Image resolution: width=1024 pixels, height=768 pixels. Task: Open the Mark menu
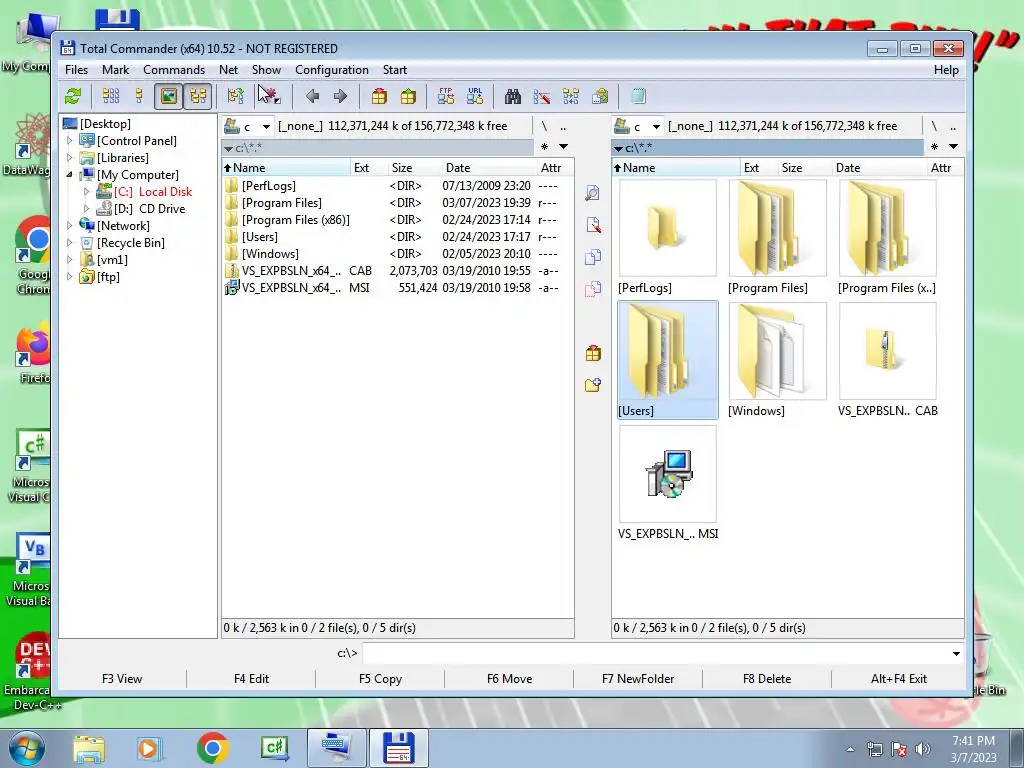point(116,70)
